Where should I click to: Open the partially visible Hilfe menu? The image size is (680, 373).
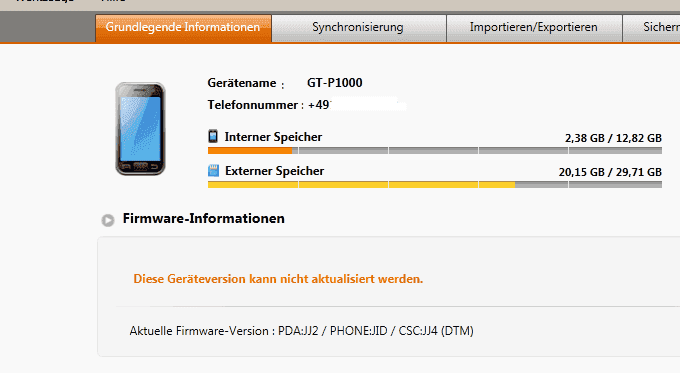tap(114, 1)
